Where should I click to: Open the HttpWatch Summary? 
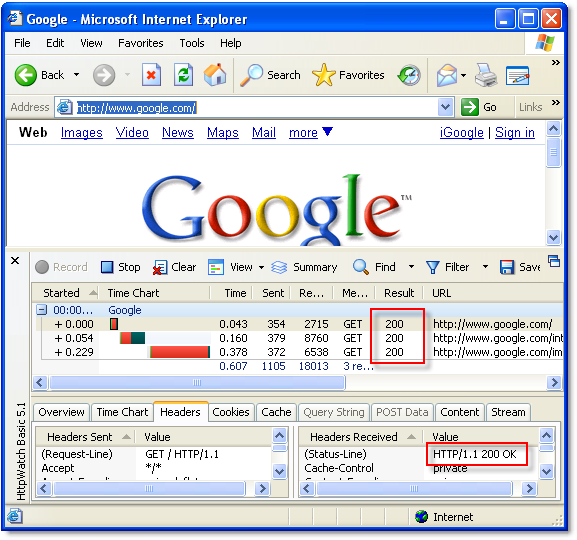304,267
